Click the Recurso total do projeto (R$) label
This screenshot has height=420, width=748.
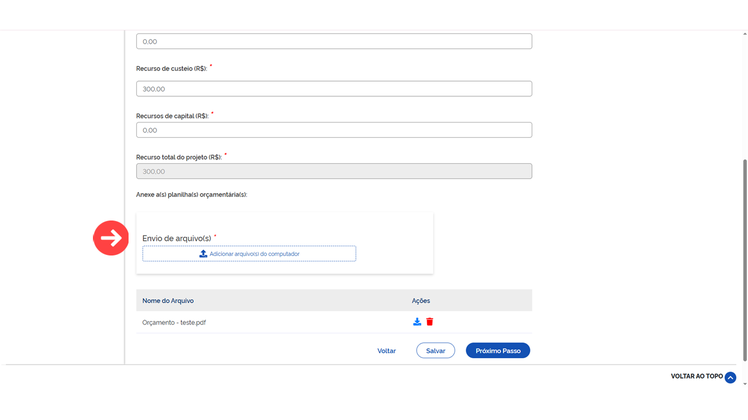[179, 157]
